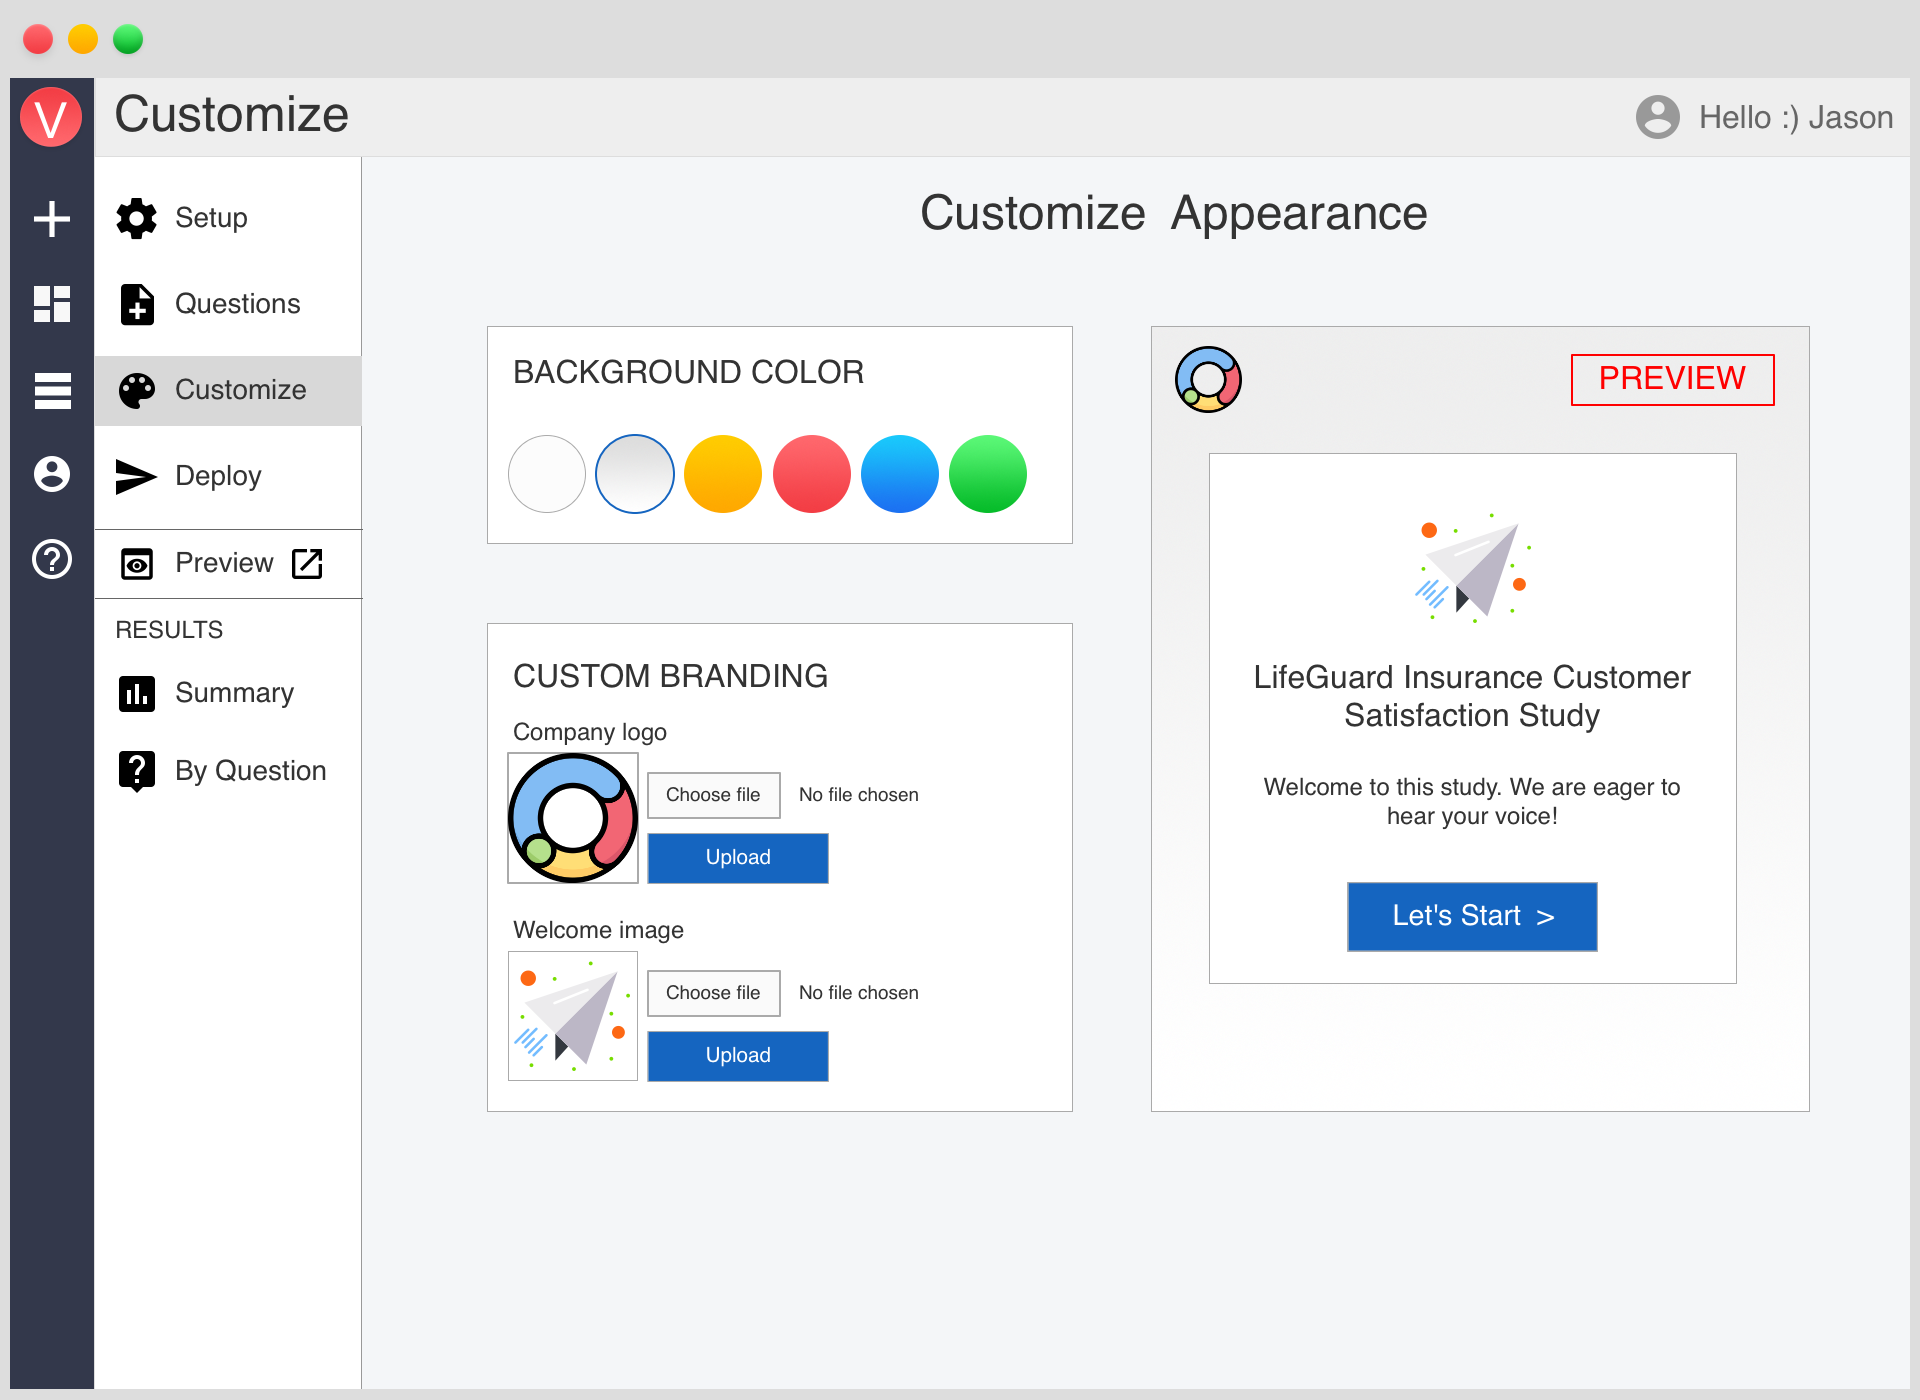
Task: Open Preview via external link icon
Action: pyautogui.click(x=307, y=563)
